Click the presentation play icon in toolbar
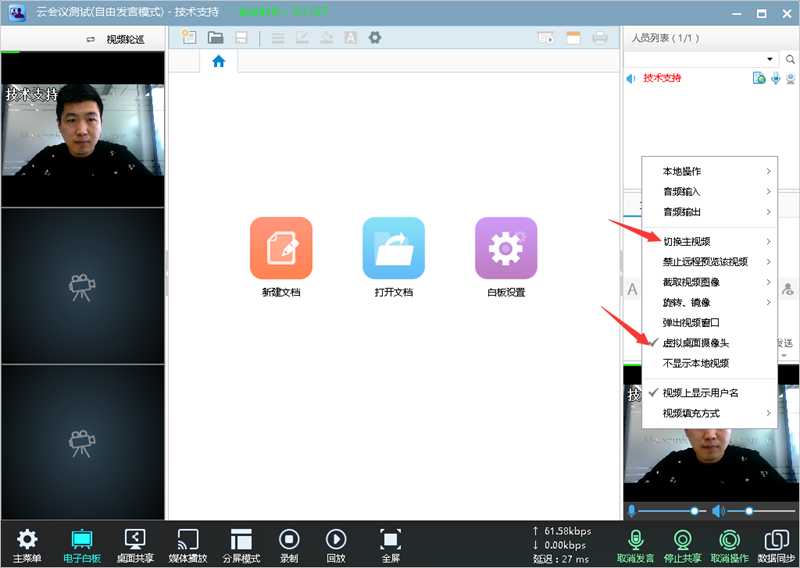The image size is (800, 568). pyautogui.click(x=546, y=38)
